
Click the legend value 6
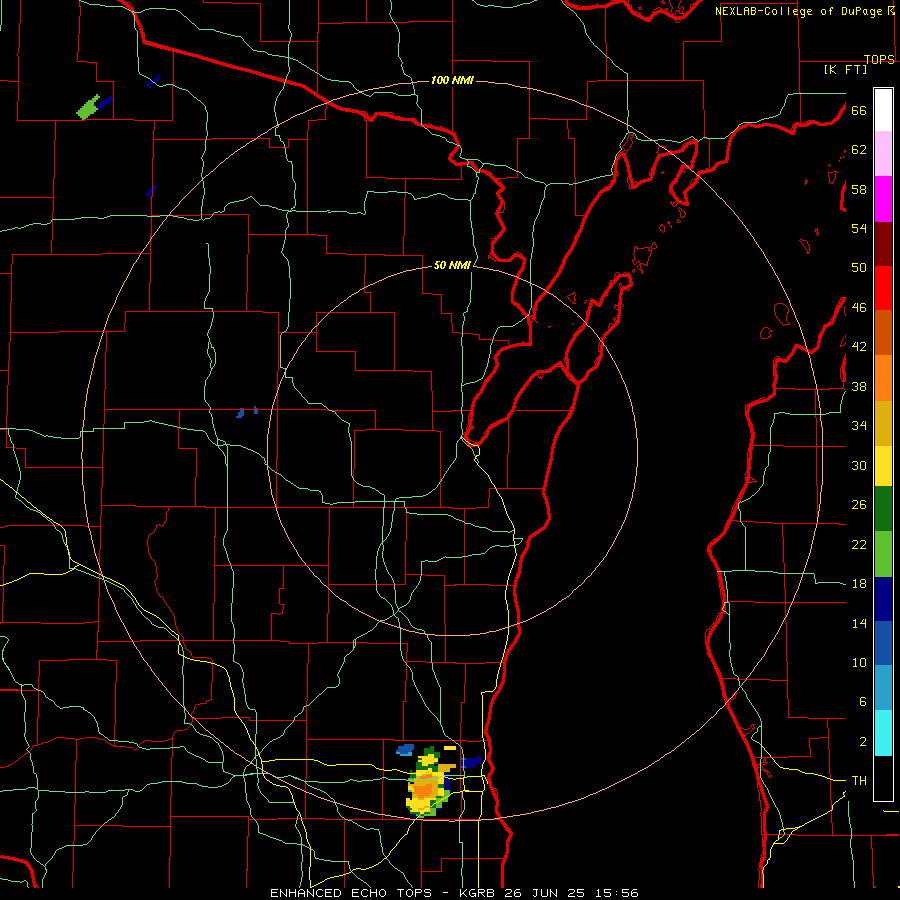[862, 702]
